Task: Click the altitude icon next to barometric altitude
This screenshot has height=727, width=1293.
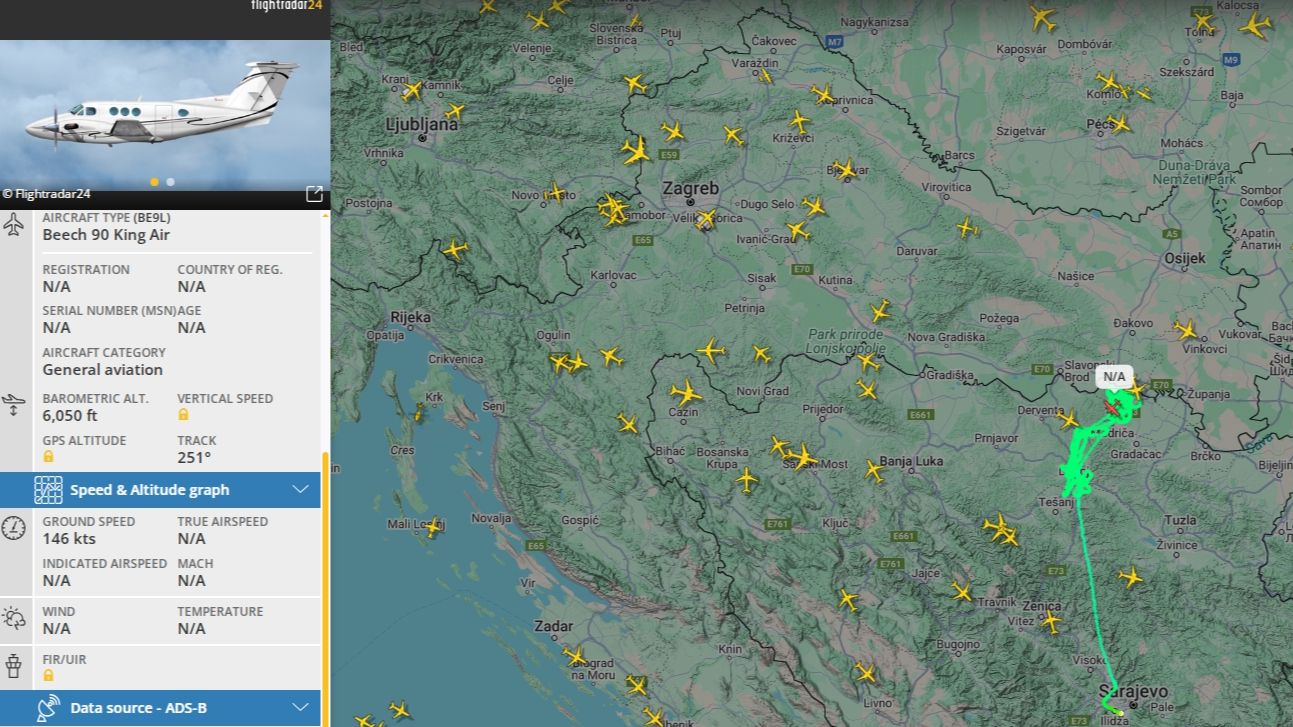Action: 14,406
